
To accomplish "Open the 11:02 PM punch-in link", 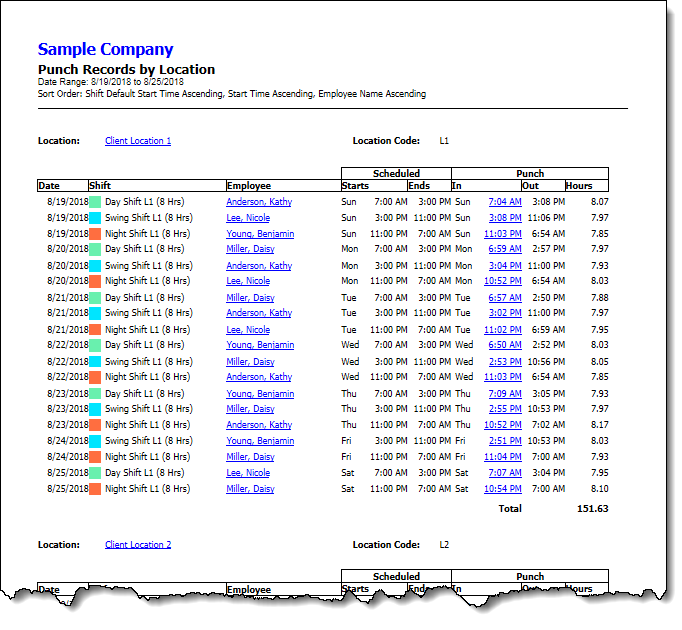I will click(503, 329).
